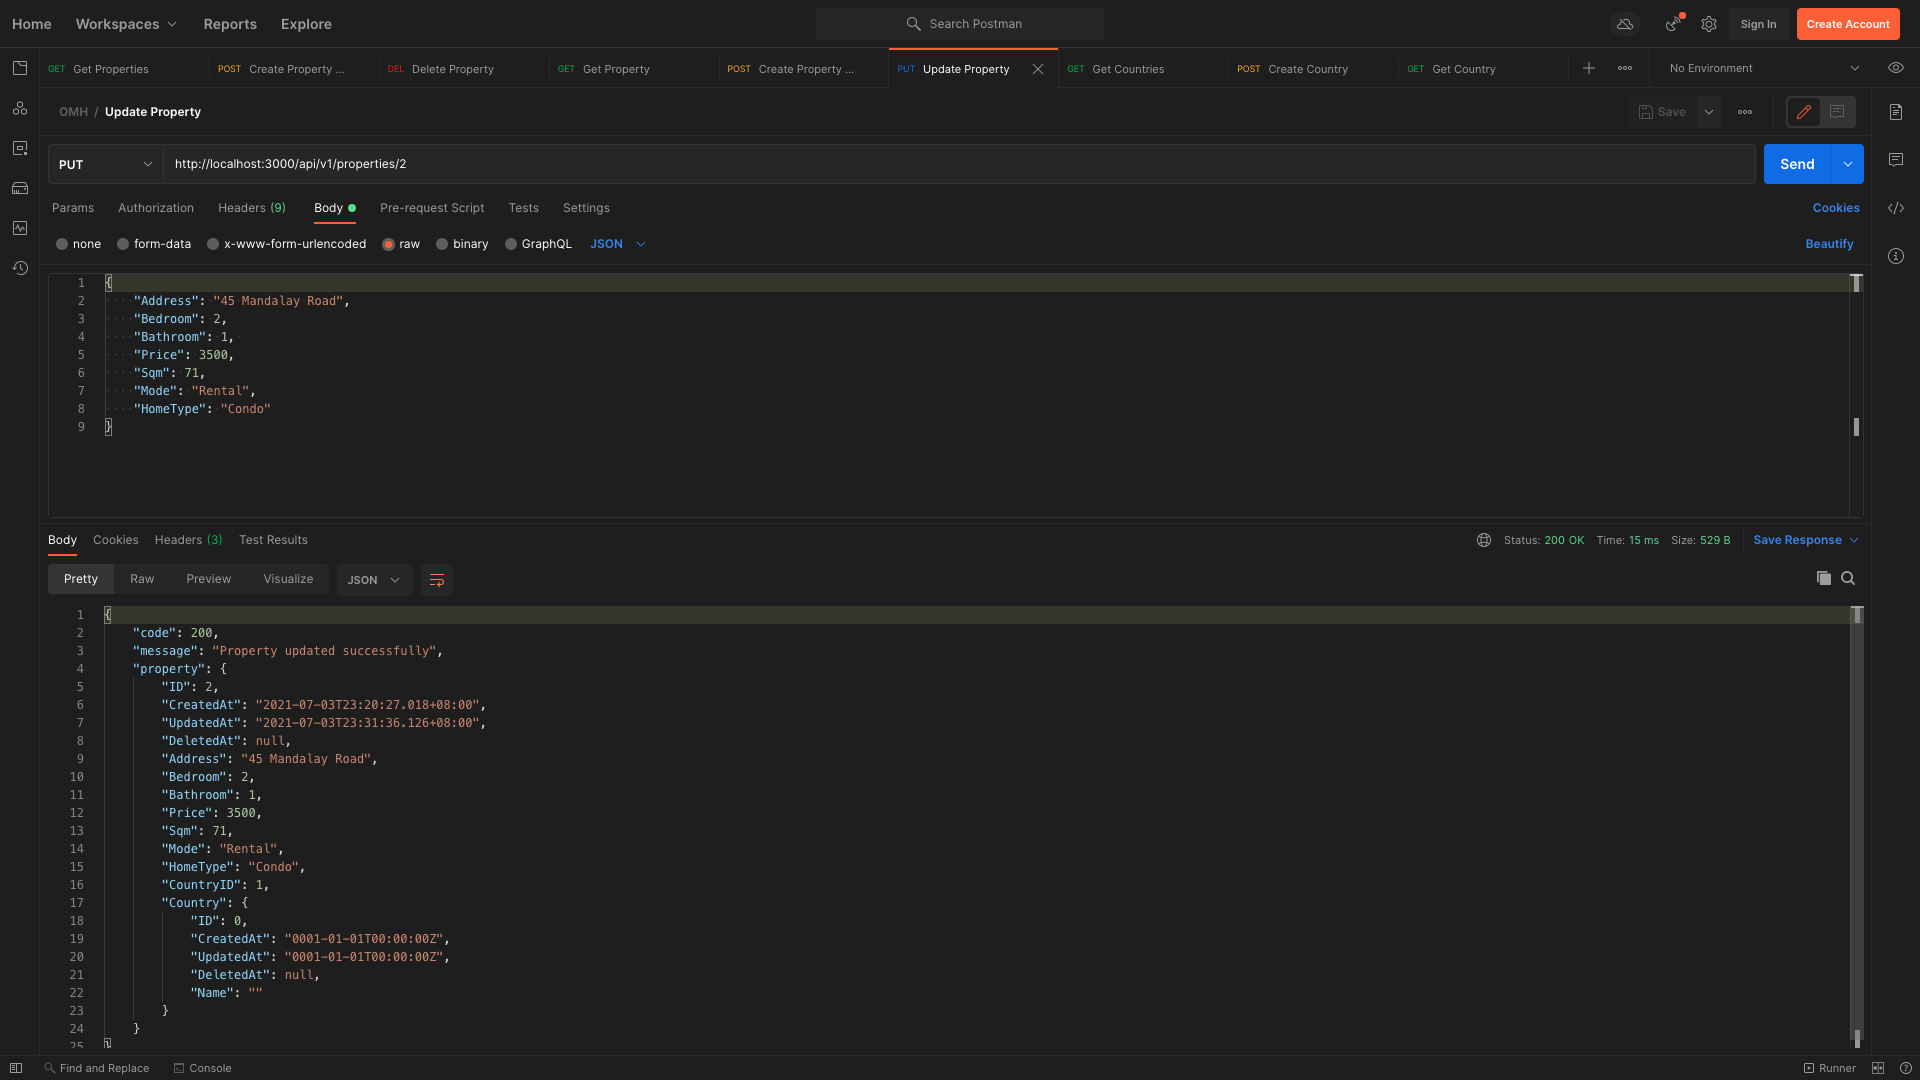
Task: Click the Send button
Action: click(x=1797, y=163)
